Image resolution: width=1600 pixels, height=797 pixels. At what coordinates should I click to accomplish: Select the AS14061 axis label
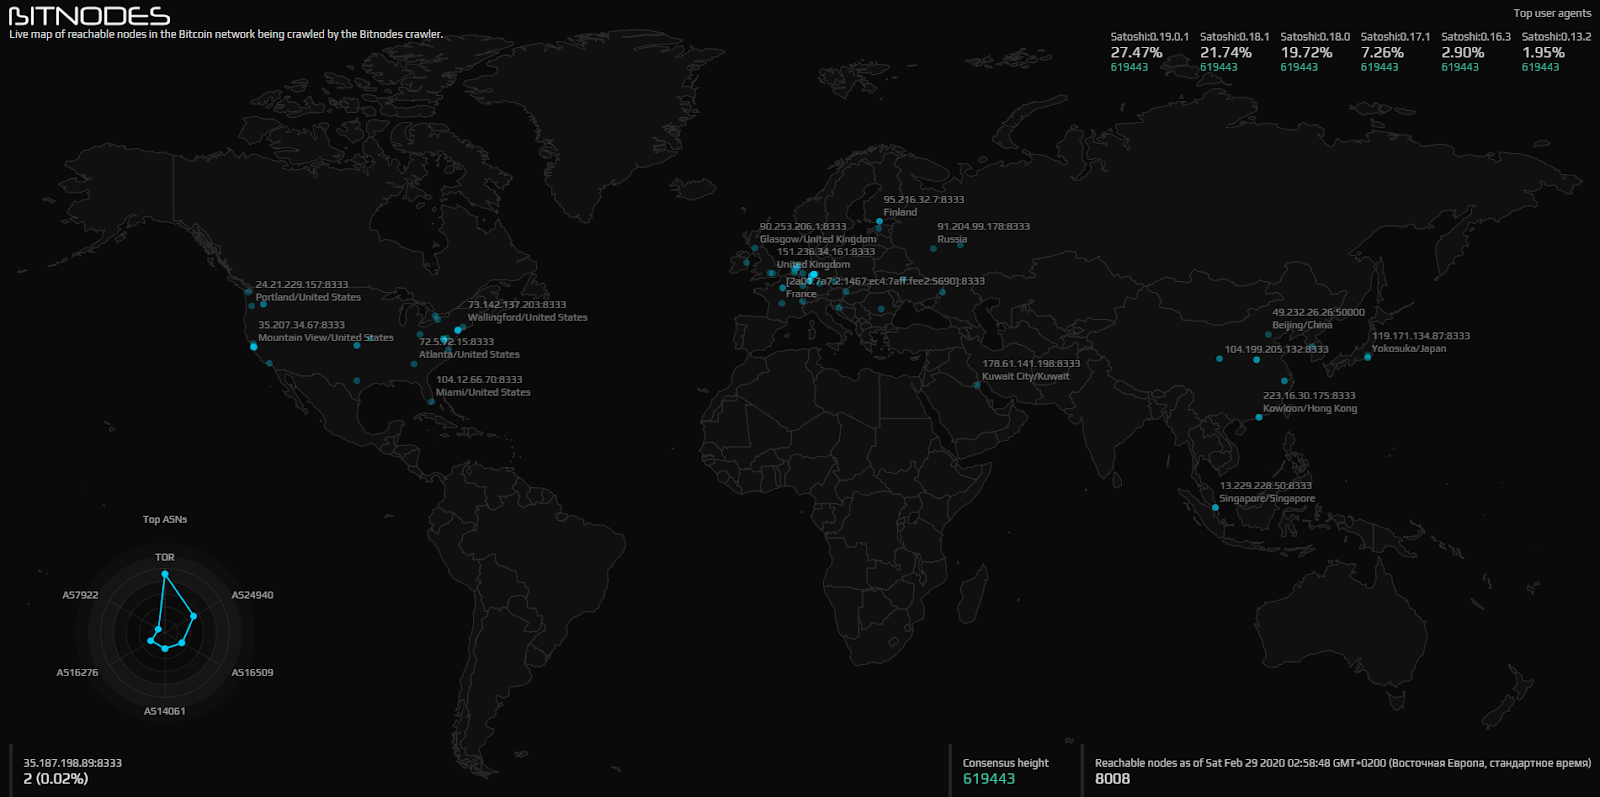click(x=165, y=711)
